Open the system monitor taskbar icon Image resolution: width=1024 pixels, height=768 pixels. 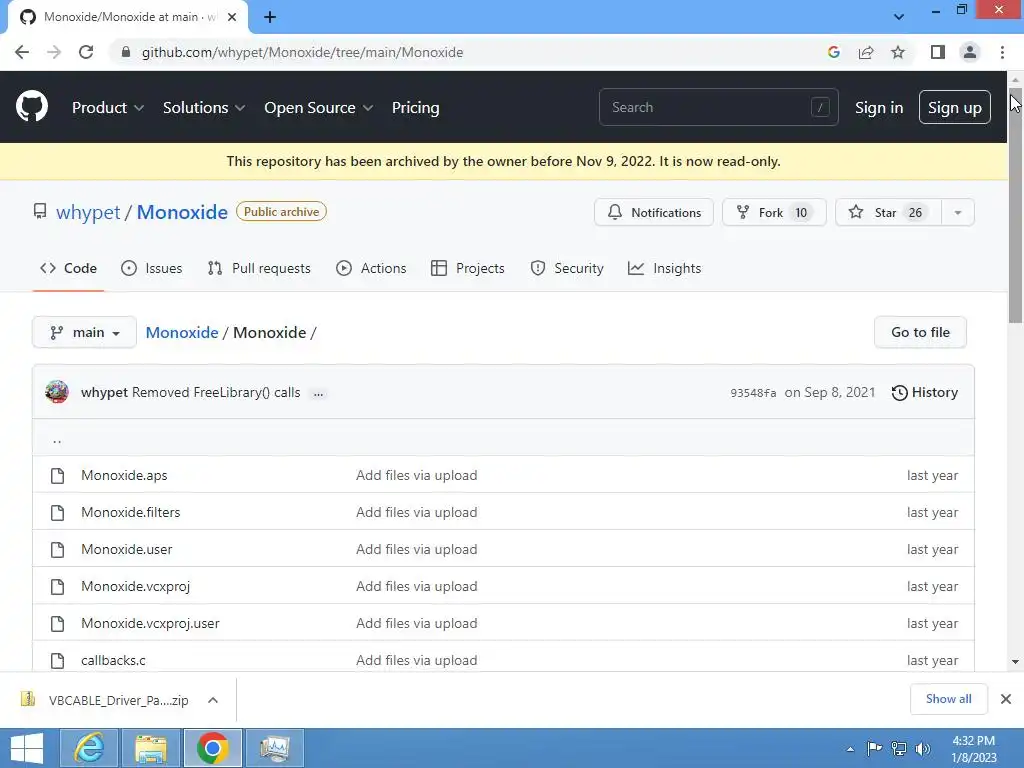(x=275, y=748)
